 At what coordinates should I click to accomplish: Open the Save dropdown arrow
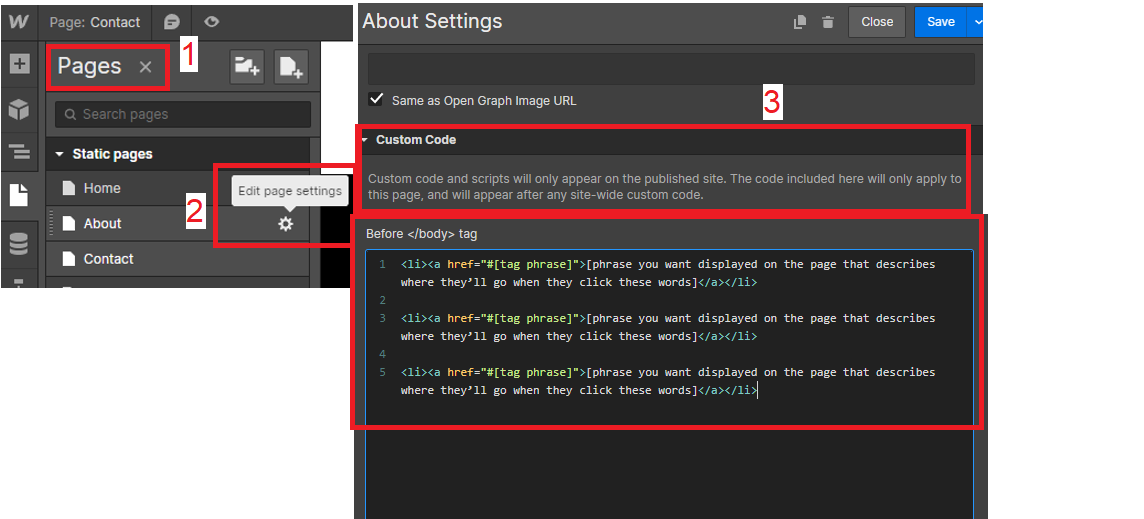(976, 22)
